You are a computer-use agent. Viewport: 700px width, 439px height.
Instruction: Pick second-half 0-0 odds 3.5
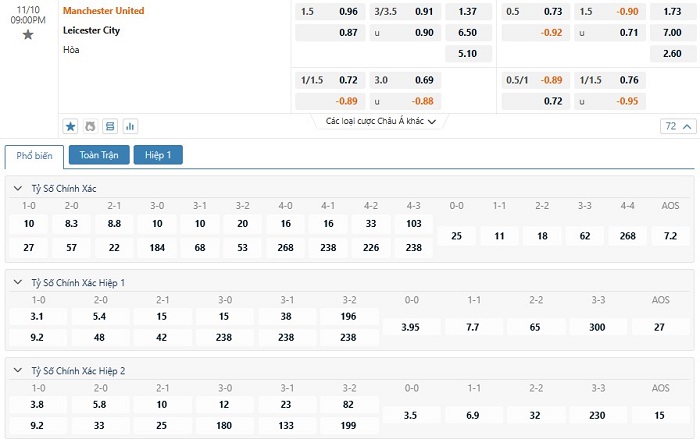pyautogui.click(x=410, y=415)
